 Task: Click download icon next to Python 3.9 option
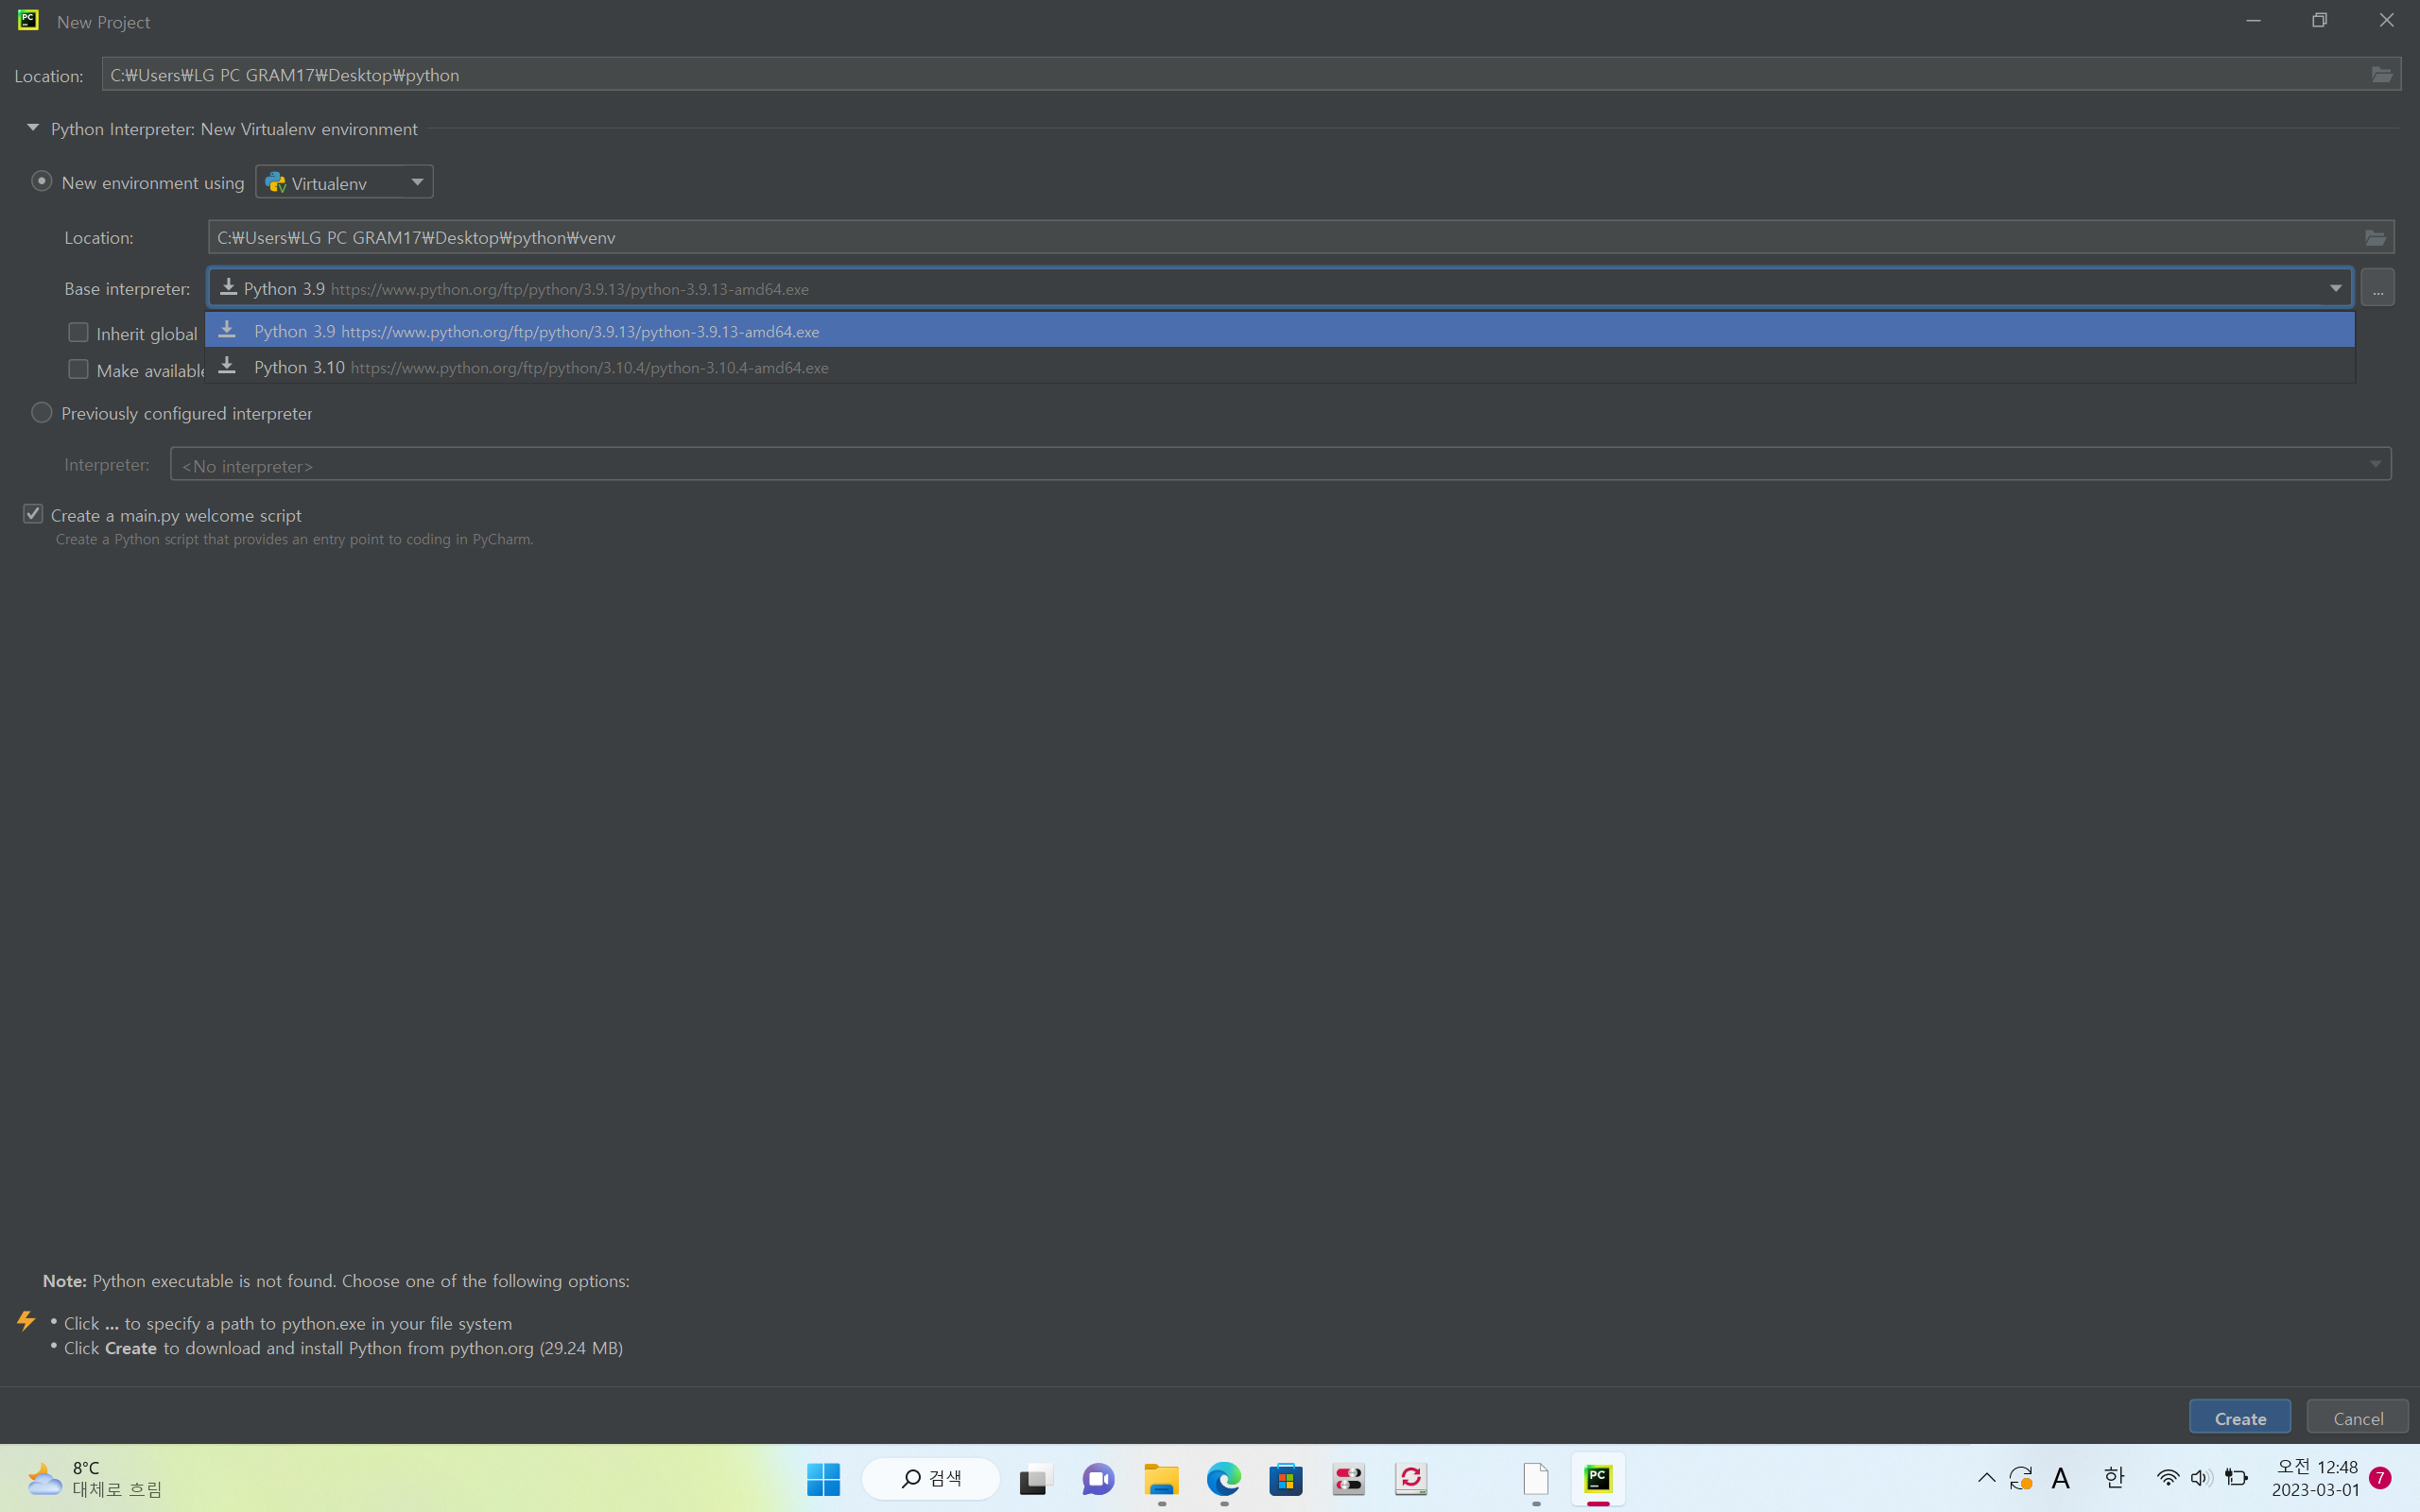tap(227, 329)
